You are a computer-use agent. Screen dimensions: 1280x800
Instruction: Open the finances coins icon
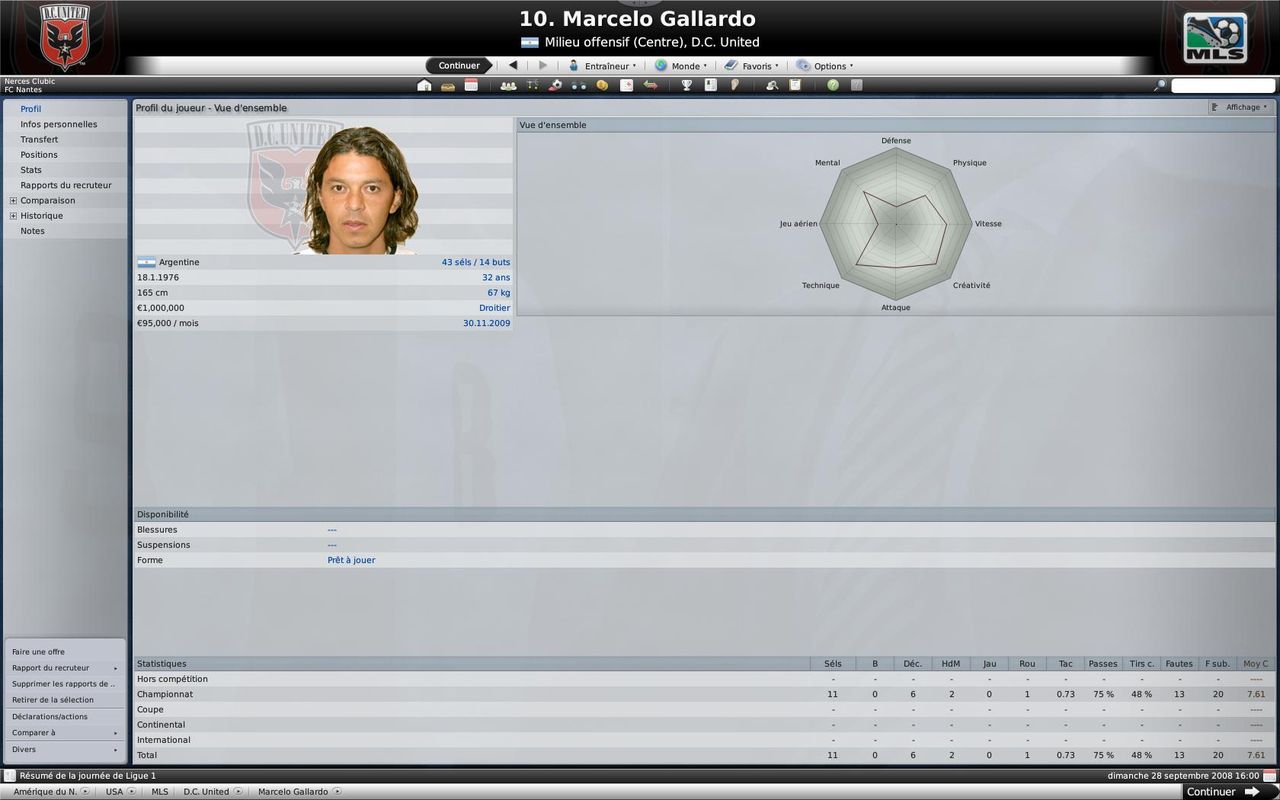602,86
